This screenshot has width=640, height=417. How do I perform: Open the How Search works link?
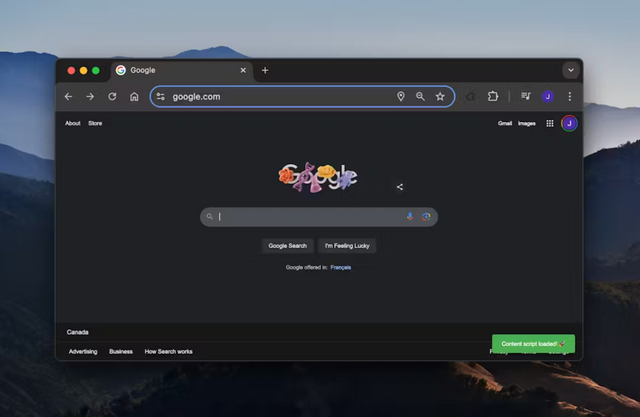point(169,351)
